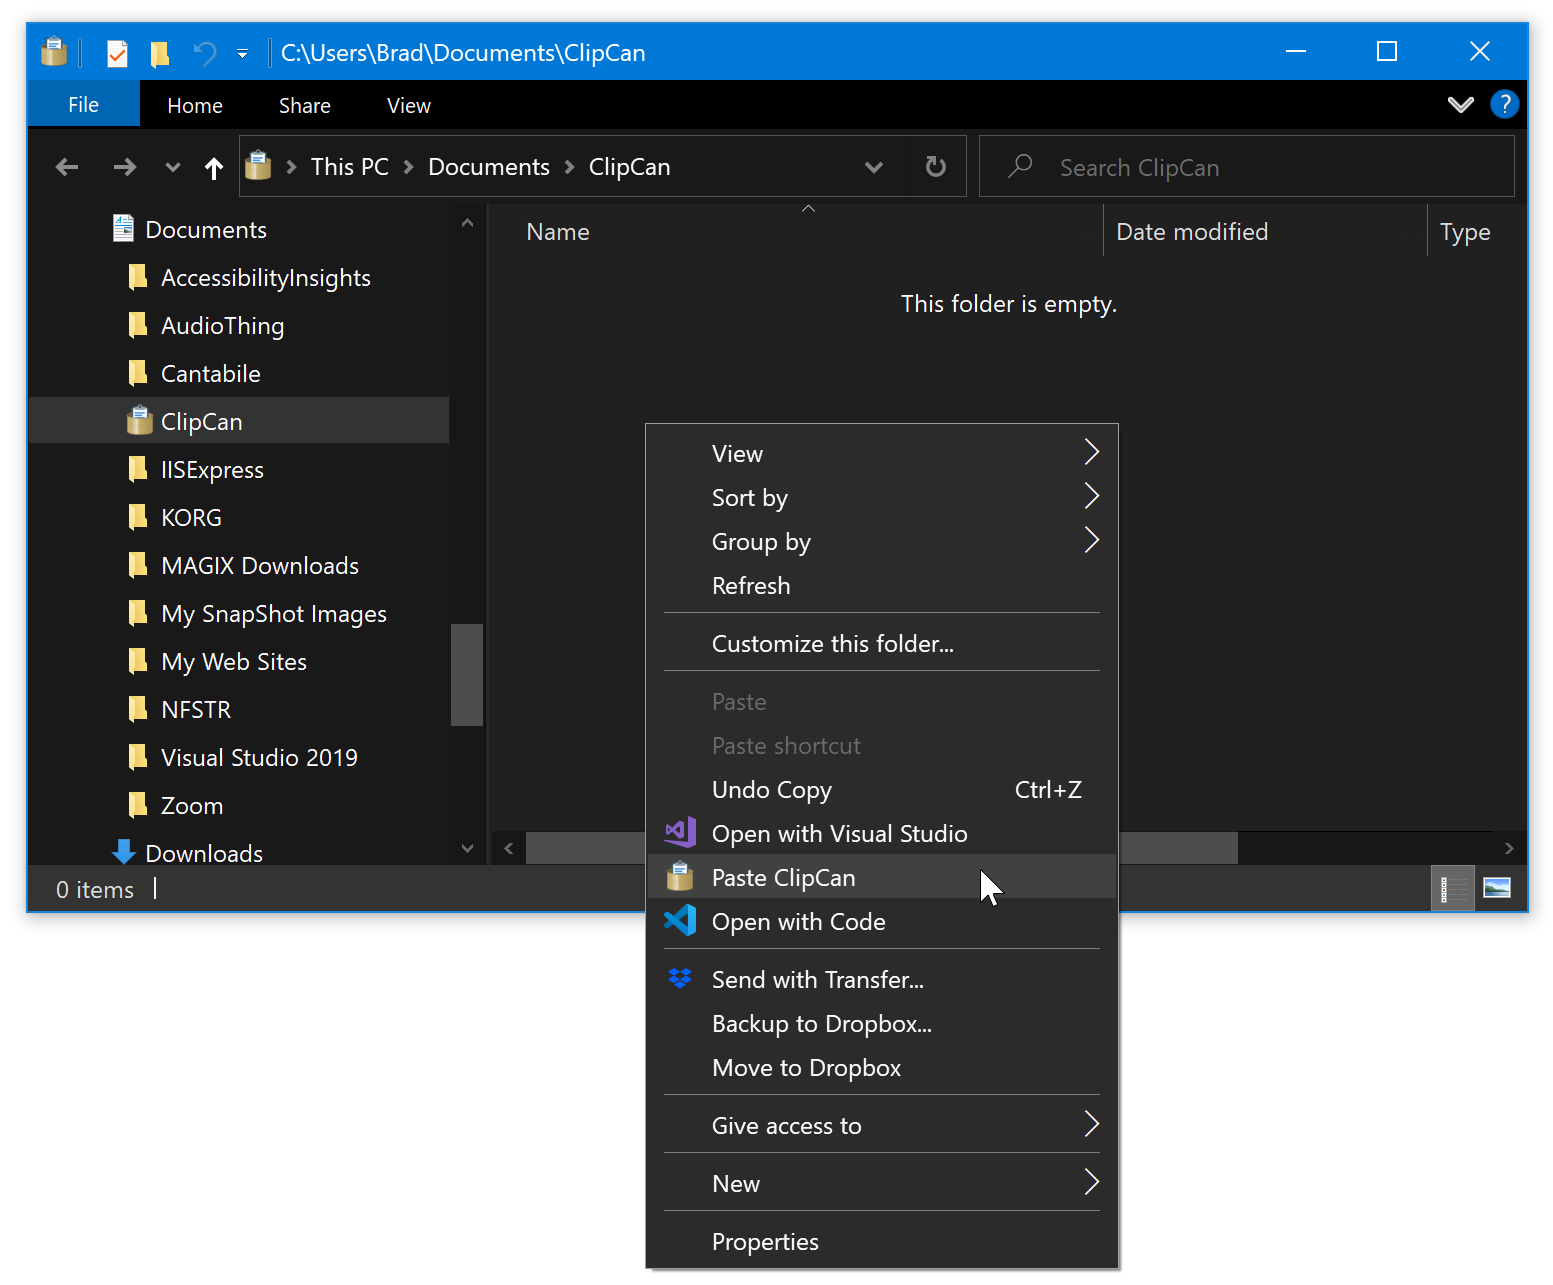Open the recent locations dropdown

pos(172,167)
